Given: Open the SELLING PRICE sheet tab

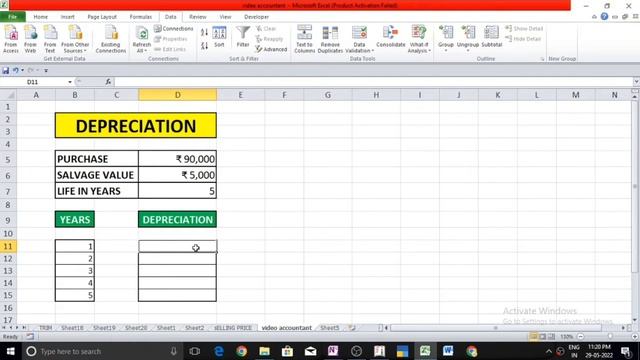Looking at the screenshot, I should [233, 328].
